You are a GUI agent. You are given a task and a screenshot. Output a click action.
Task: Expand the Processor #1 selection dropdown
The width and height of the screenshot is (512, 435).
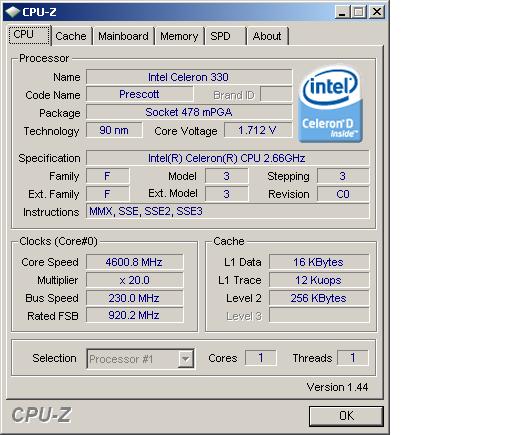coord(185,359)
